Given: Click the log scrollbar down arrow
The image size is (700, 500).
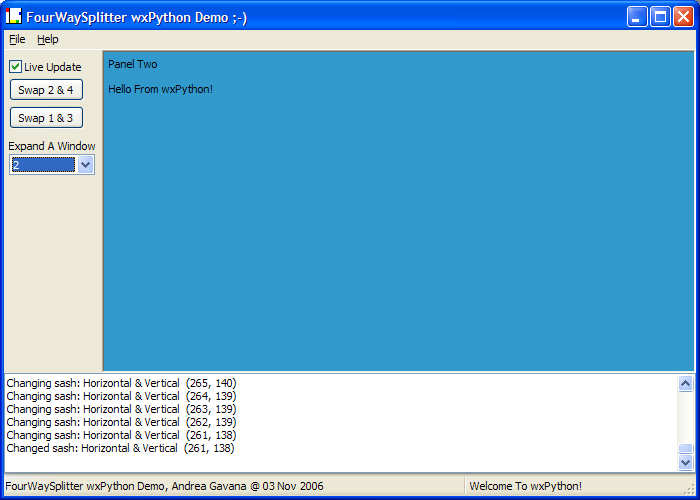Looking at the screenshot, I should 685,462.
